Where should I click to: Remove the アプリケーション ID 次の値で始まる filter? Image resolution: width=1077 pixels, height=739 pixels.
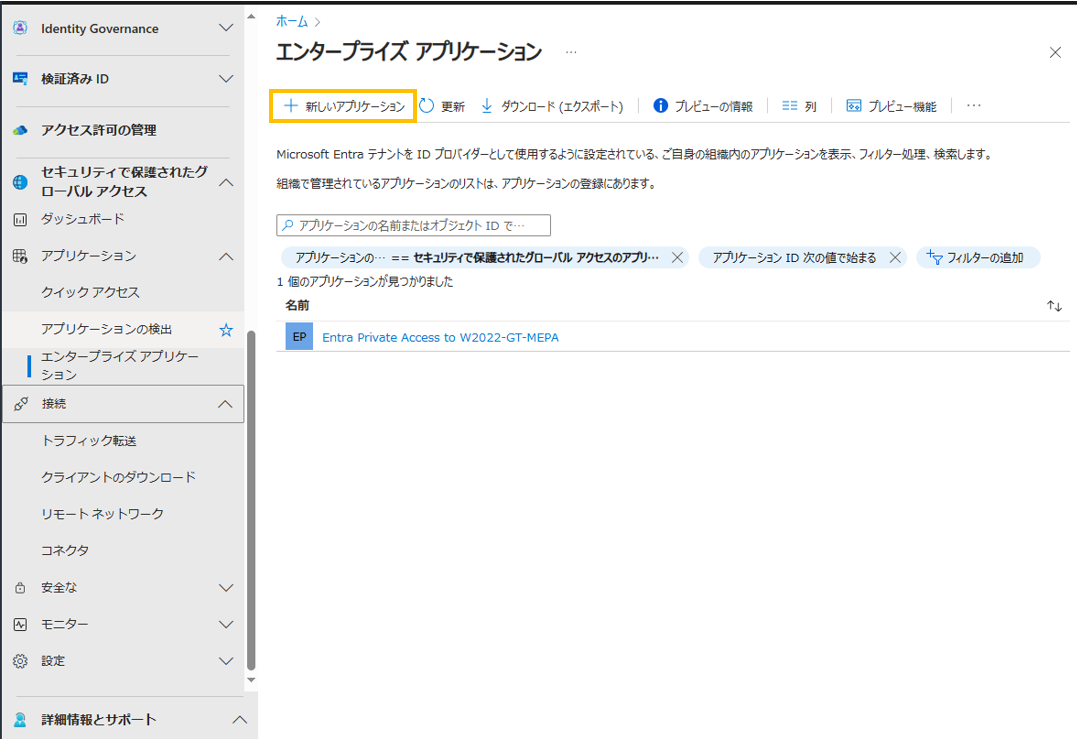point(895,258)
